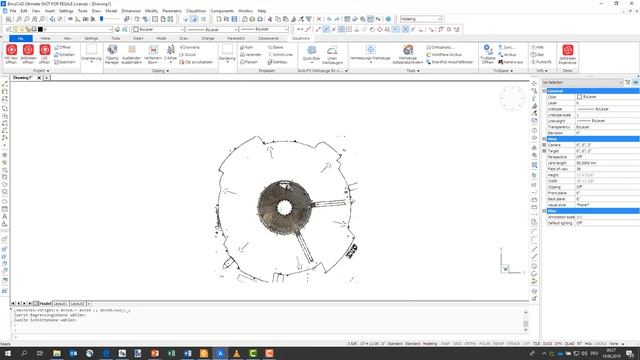640x360 pixels.
Task: Toggle GRID in the status bar
Action: click(x=457, y=344)
